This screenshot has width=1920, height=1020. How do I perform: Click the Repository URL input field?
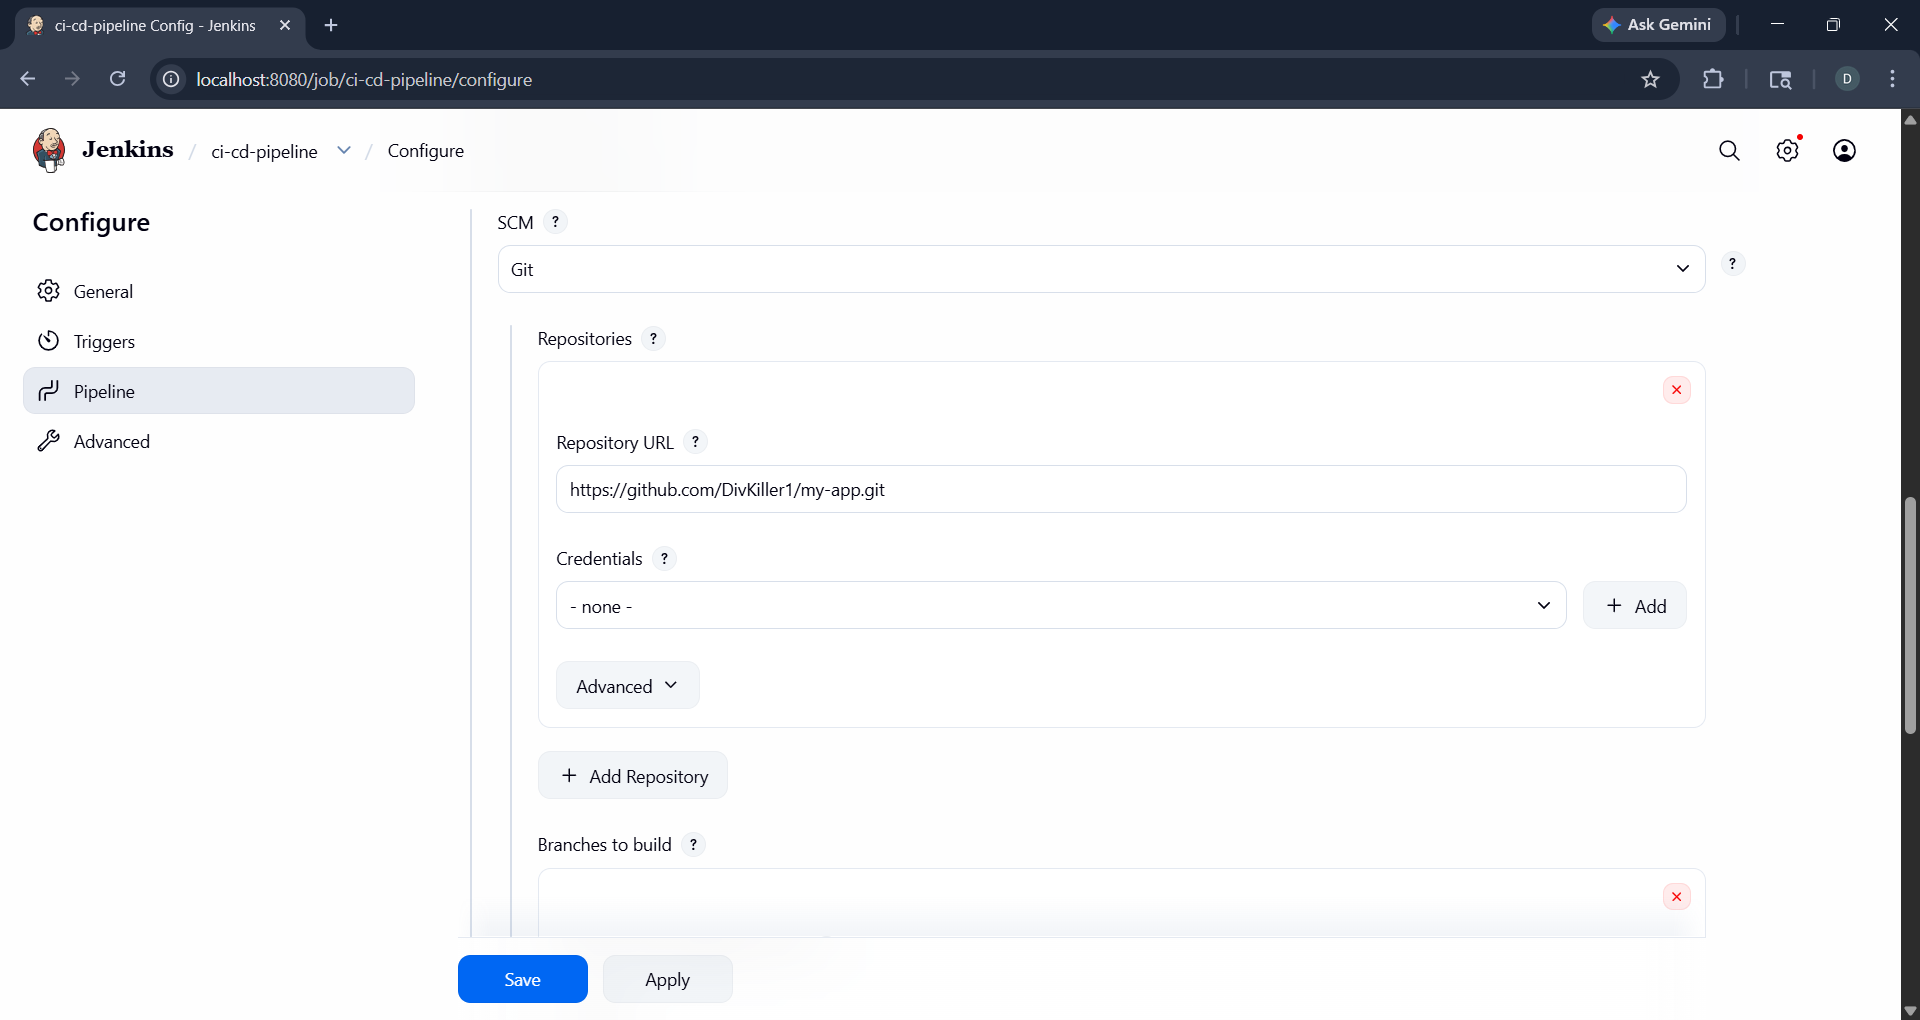tap(1120, 489)
